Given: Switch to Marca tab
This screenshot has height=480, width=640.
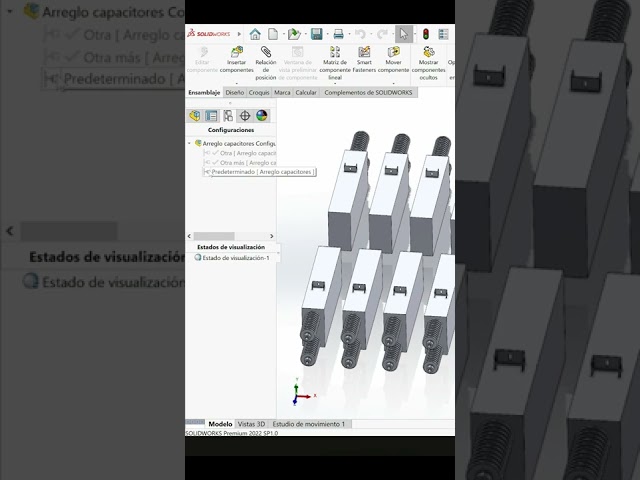Looking at the screenshot, I should (282, 93).
